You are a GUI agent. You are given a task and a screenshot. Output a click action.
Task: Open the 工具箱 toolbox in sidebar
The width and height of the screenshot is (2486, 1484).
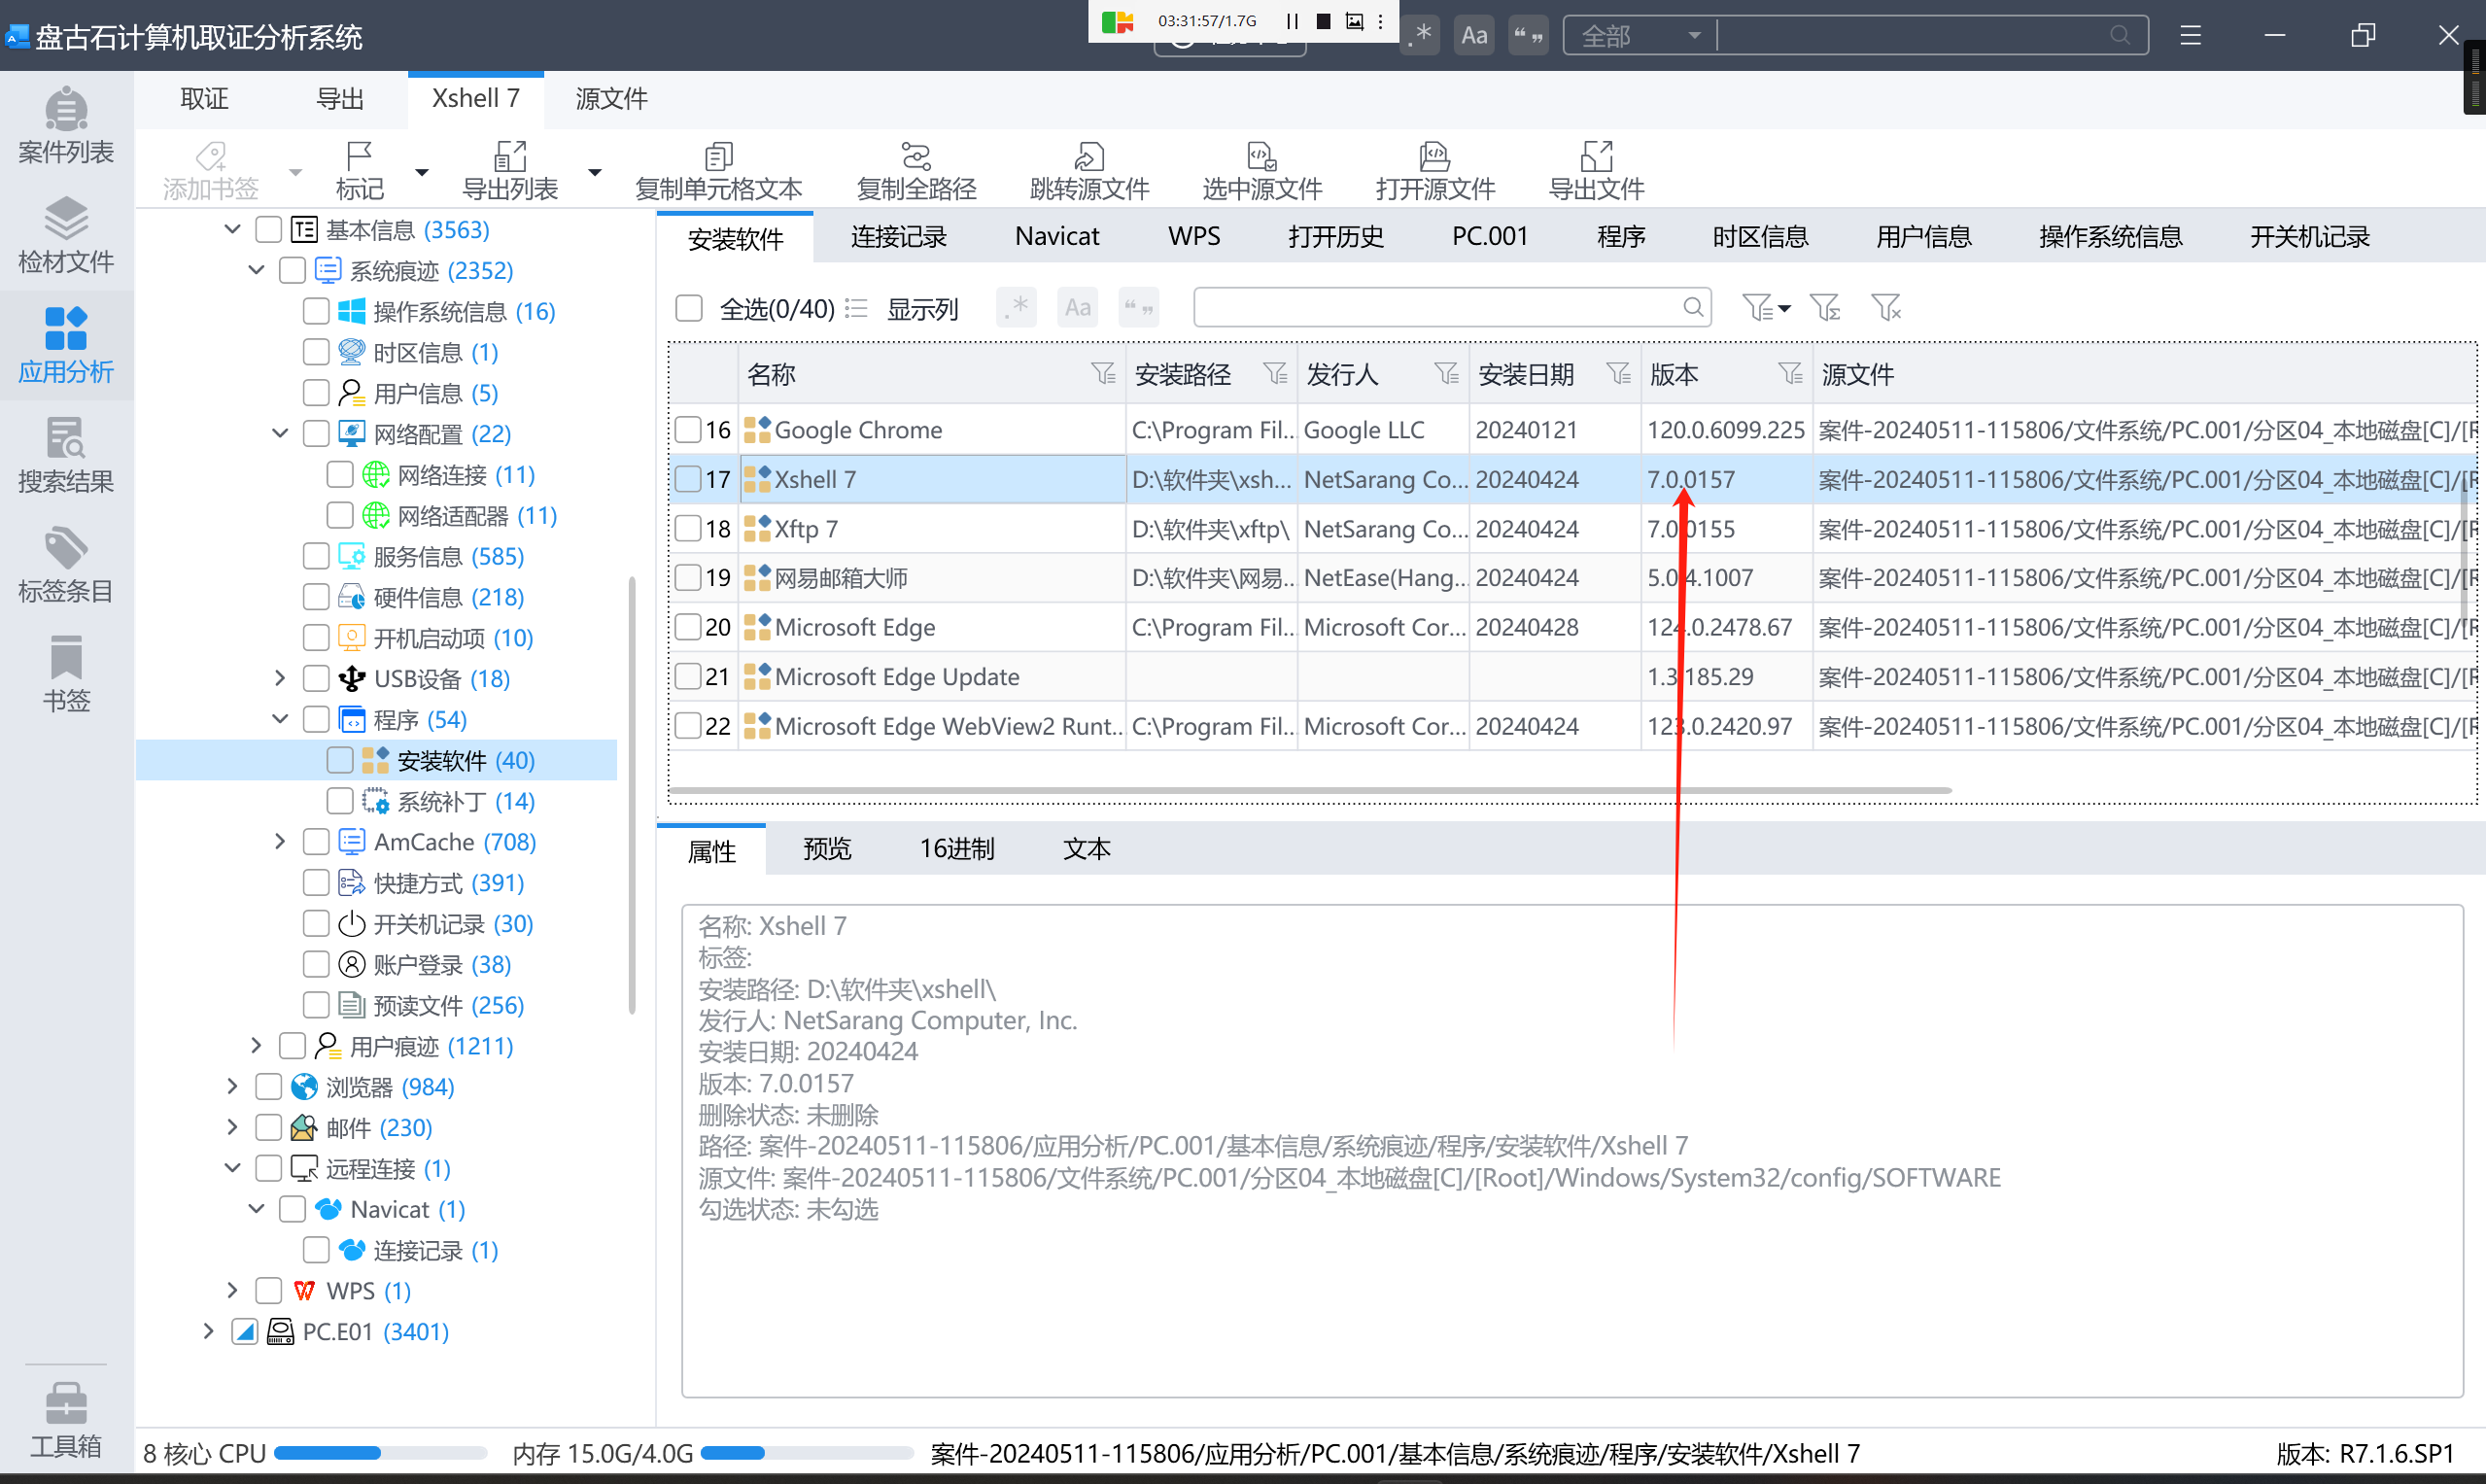pos(66,1418)
